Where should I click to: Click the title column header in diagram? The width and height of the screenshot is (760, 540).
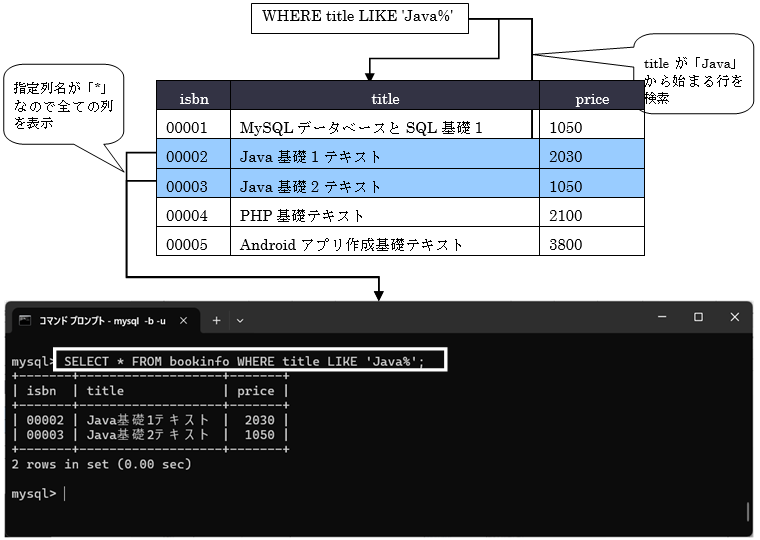(385, 98)
